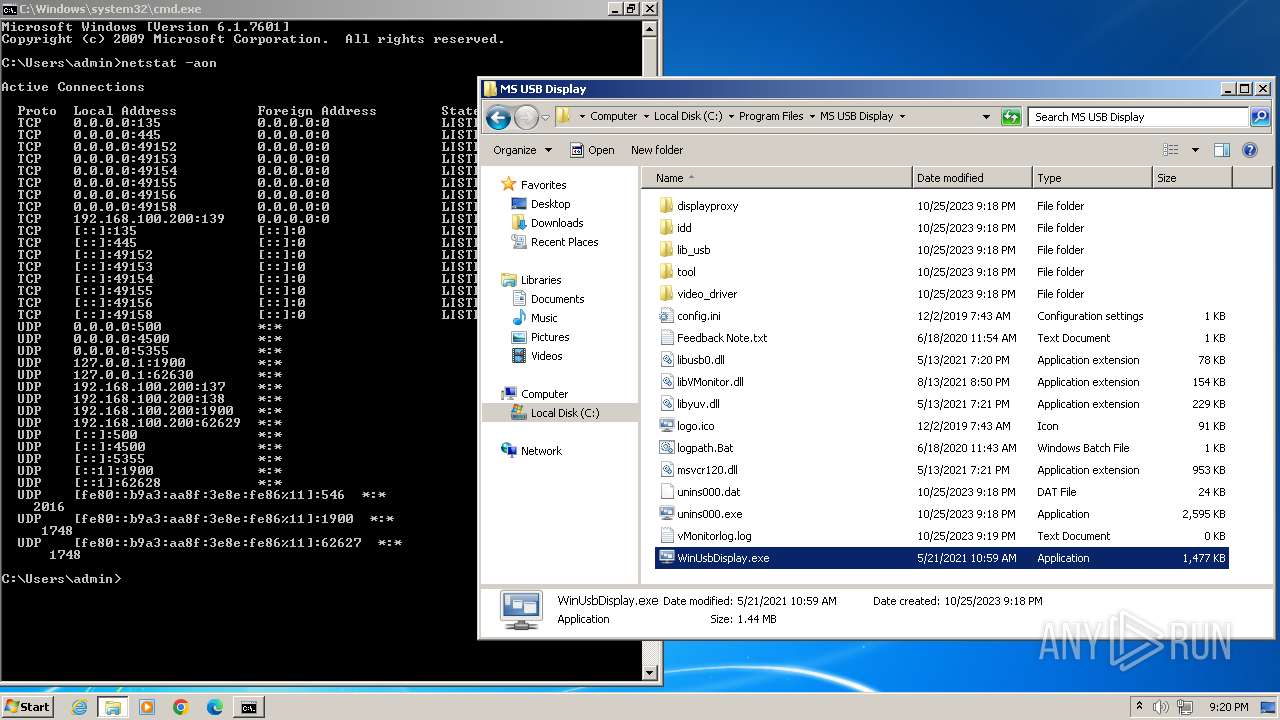Select the logo.ico file icon
This screenshot has height=720, width=1280.
click(667, 426)
